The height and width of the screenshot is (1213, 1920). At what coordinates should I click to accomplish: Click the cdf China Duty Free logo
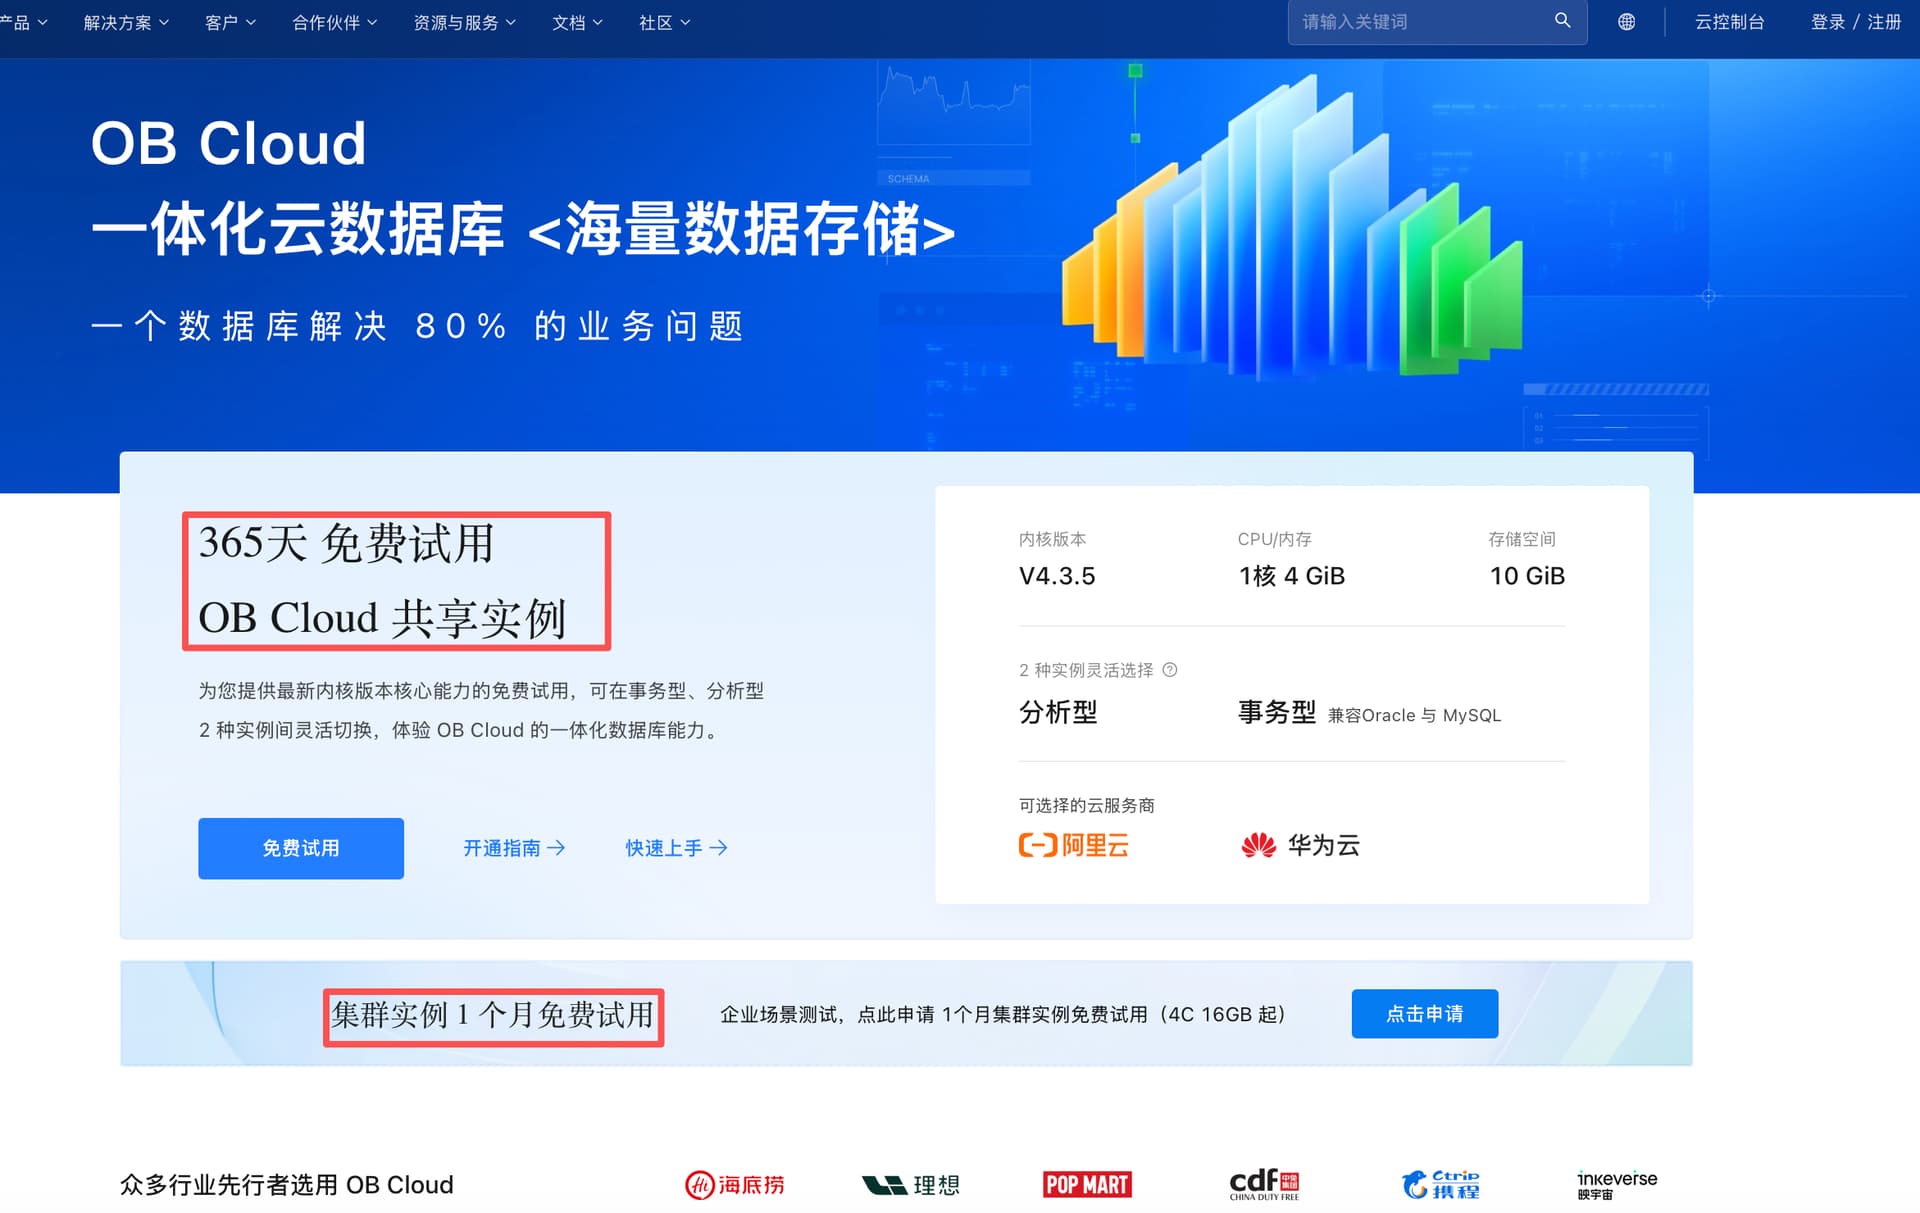coord(1264,1185)
